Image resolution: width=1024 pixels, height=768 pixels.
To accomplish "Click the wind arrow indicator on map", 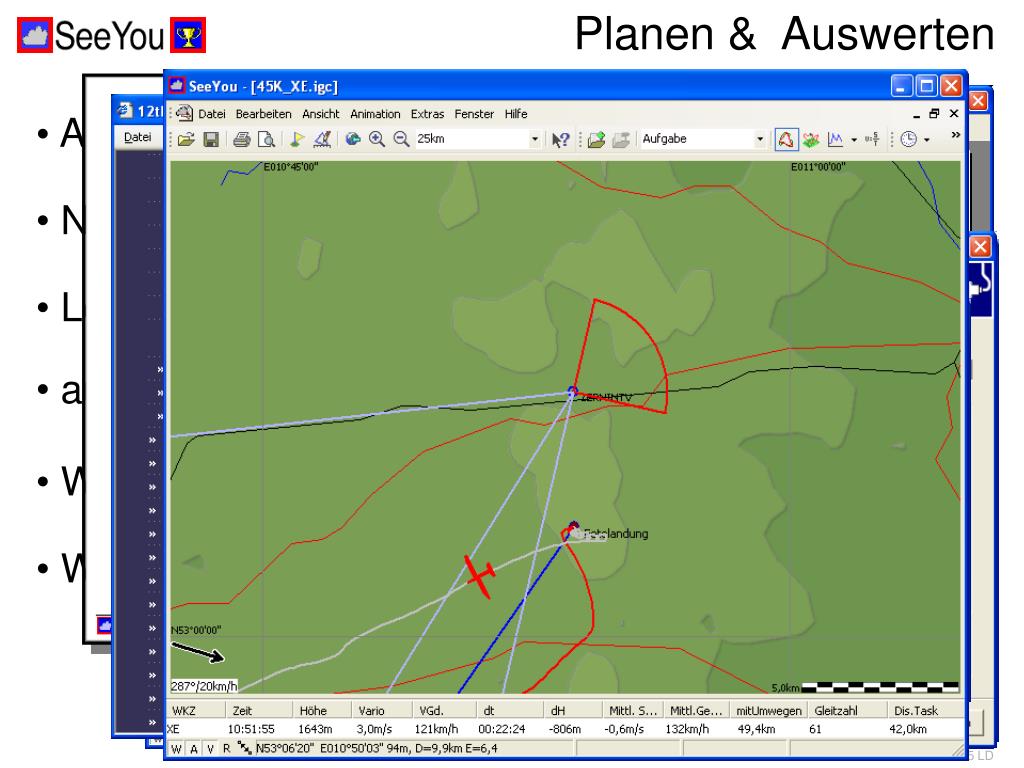I will [x=198, y=652].
